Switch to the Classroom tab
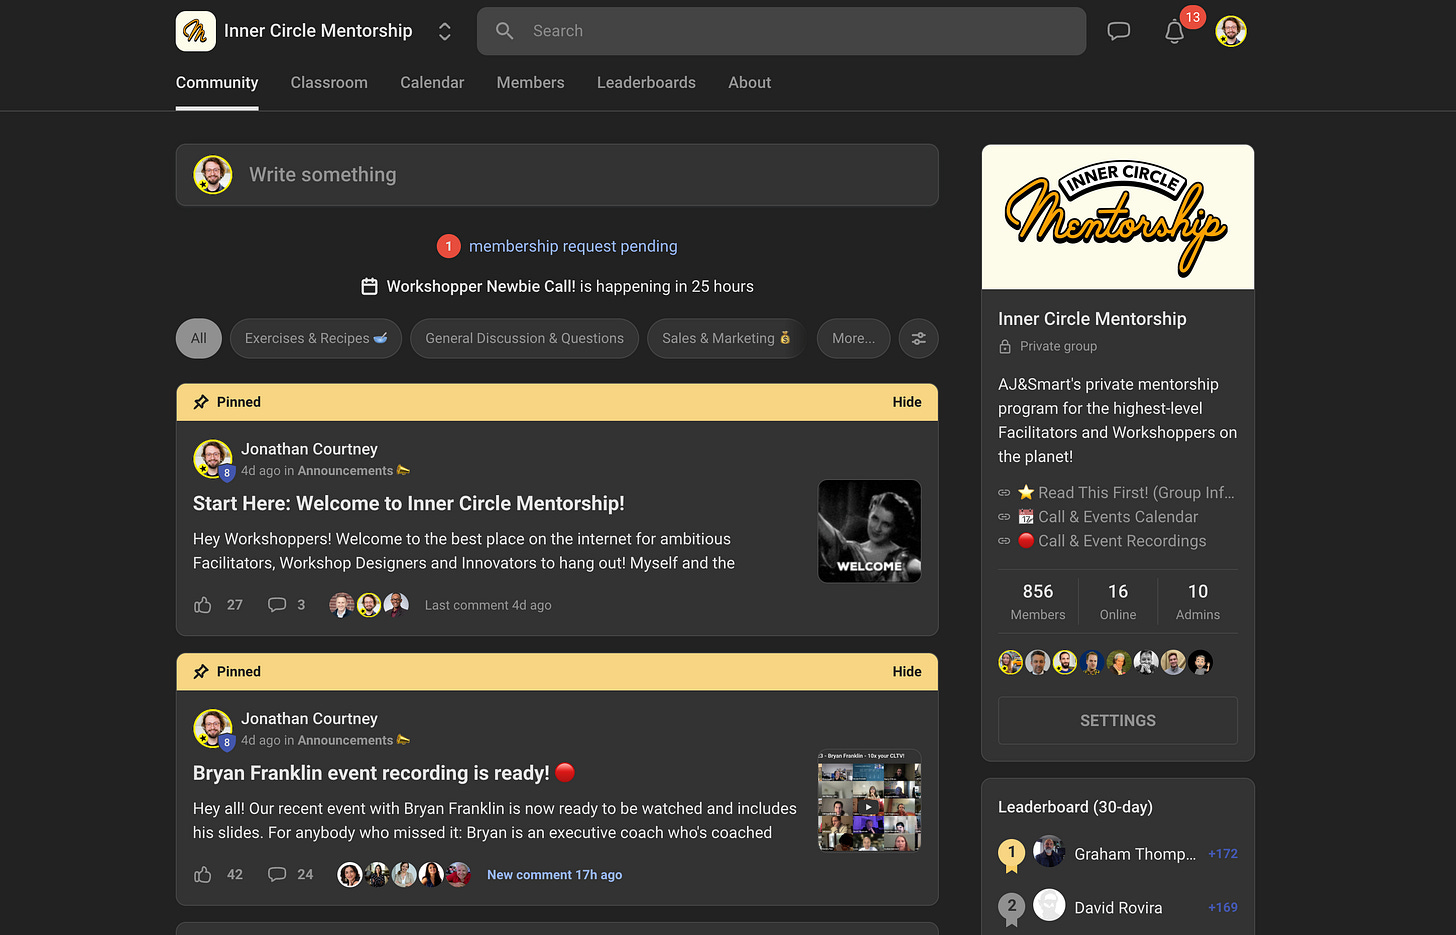This screenshot has height=935, width=1456. (329, 83)
